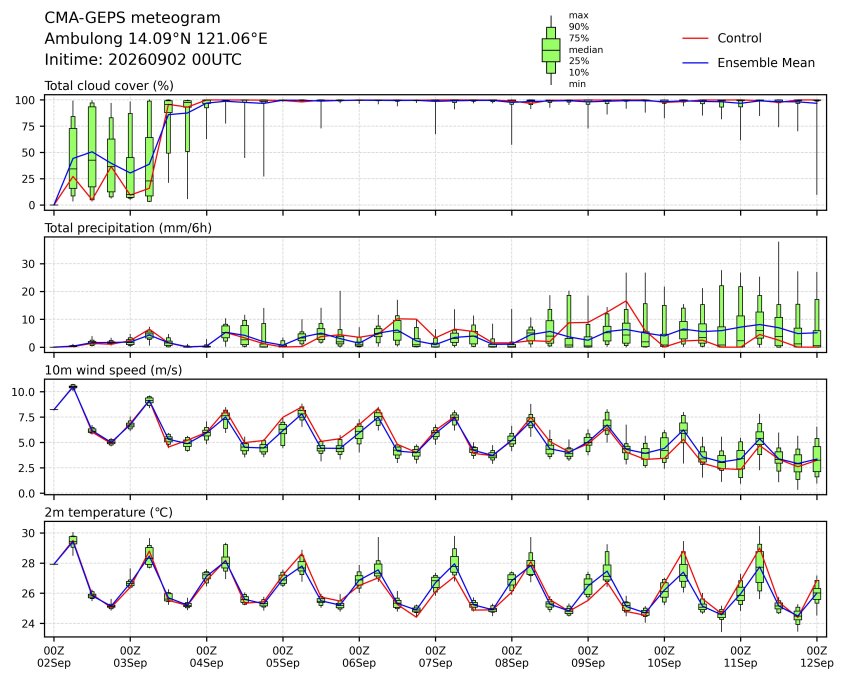Click the blue Ensemble Mean legend line
This screenshot has width=845, height=680.
coord(695,63)
